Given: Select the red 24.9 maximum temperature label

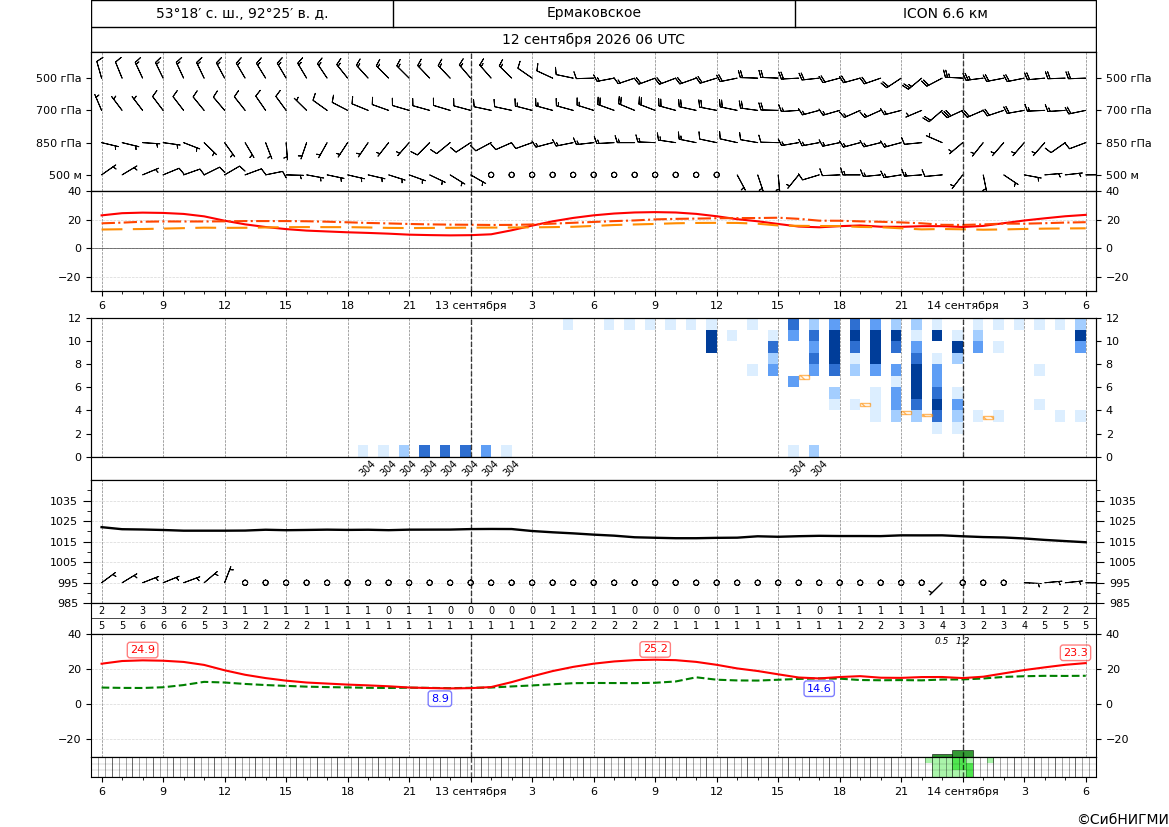Looking at the screenshot, I should tap(142, 650).
